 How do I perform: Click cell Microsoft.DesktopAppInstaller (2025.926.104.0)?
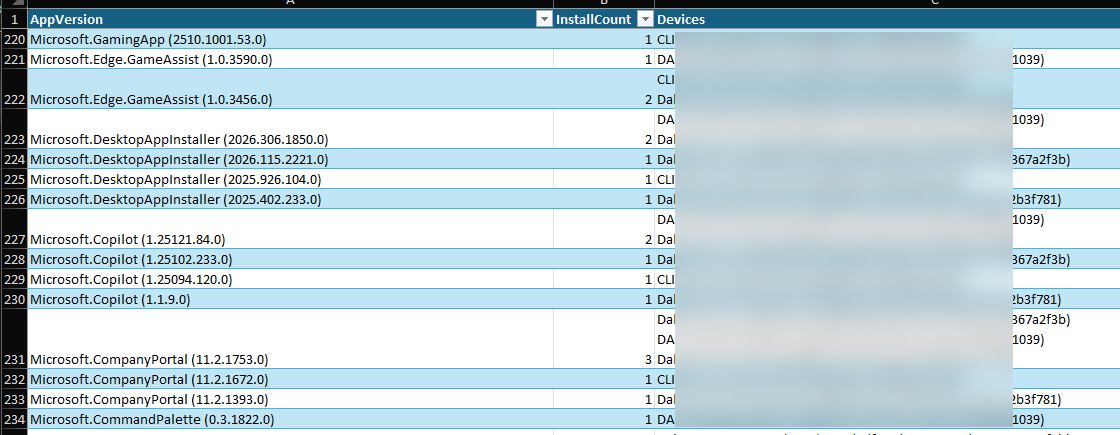tap(291, 179)
